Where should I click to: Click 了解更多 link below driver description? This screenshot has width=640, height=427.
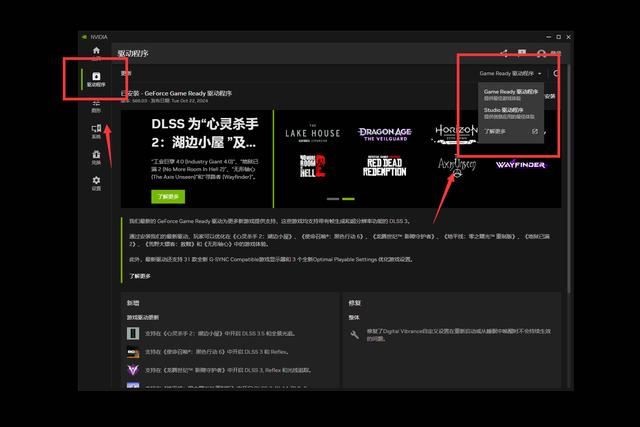140,276
